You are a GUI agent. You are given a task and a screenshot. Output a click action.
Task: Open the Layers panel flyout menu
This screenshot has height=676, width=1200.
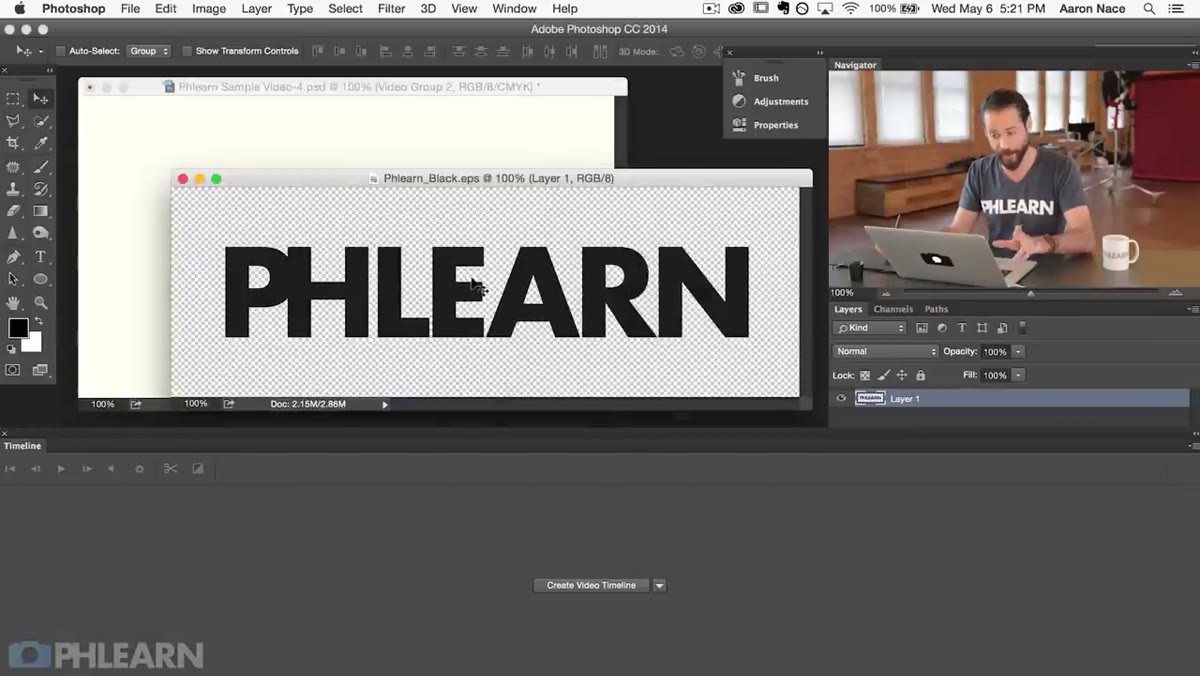point(1192,310)
